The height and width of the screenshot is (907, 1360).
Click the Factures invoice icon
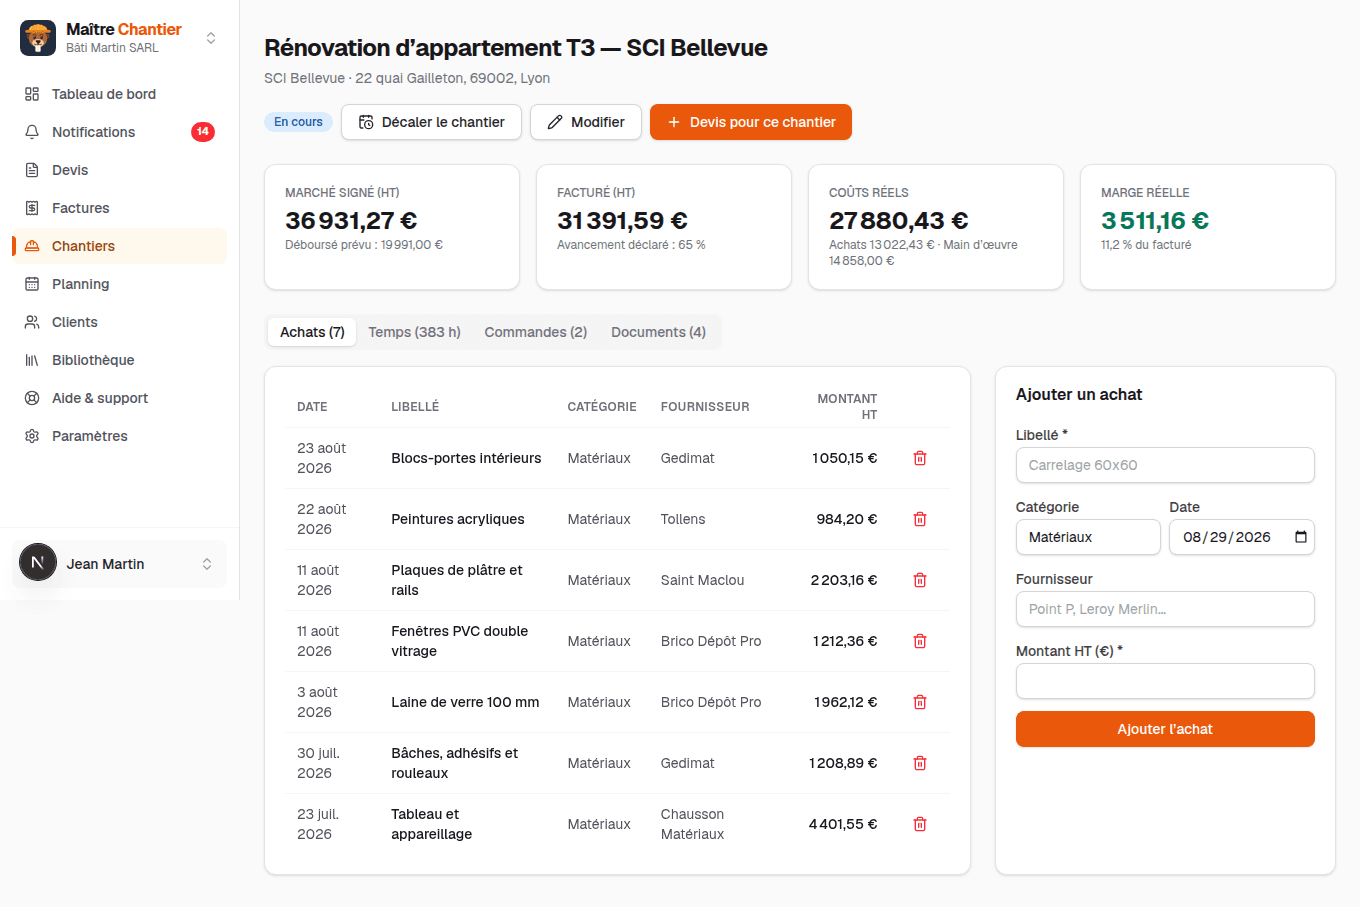point(32,208)
